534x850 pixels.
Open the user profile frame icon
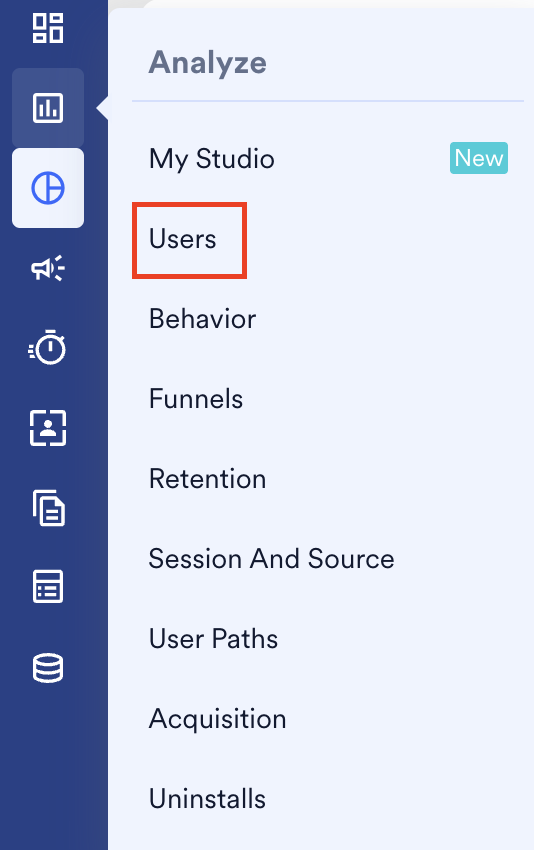[48, 428]
